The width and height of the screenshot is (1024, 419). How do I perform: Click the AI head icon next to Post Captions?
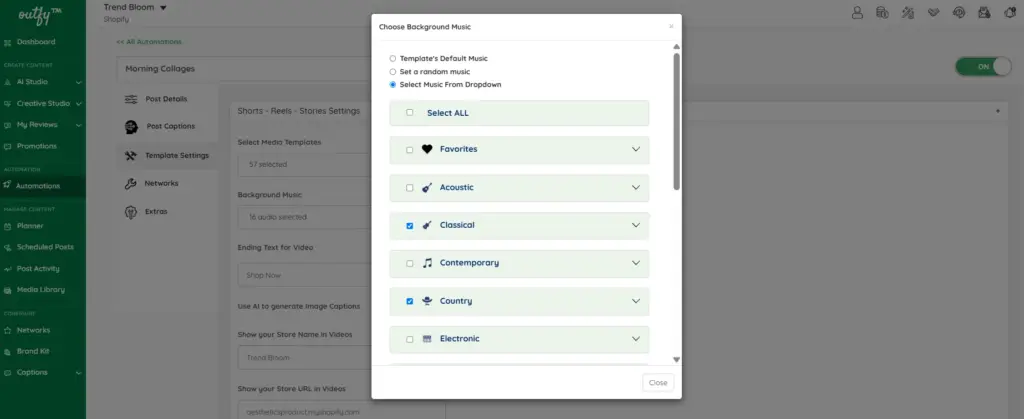131,127
